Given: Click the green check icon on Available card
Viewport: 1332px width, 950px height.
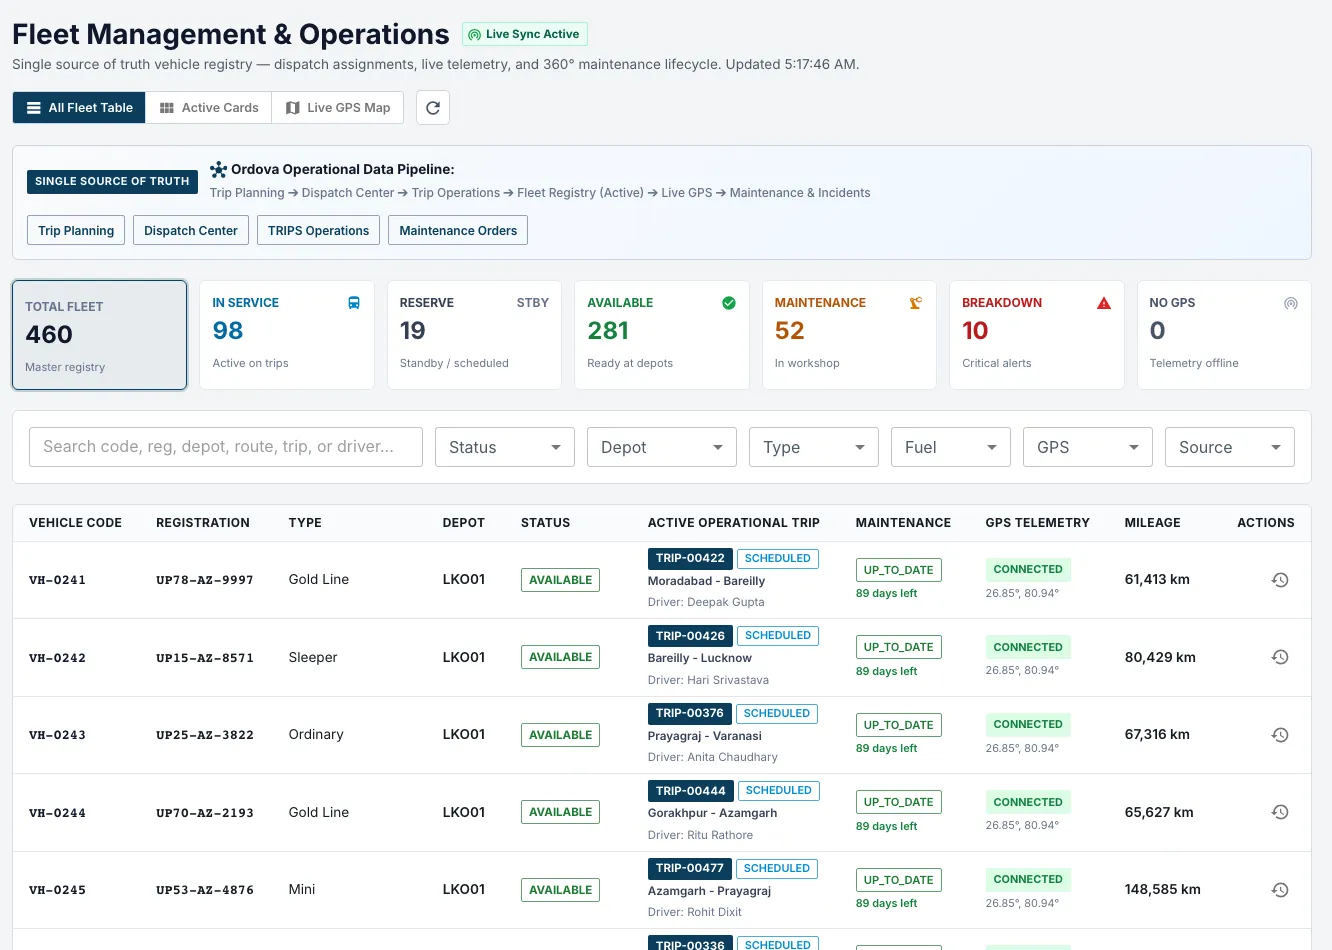Looking at the screenshot, I should click(729, 303).
